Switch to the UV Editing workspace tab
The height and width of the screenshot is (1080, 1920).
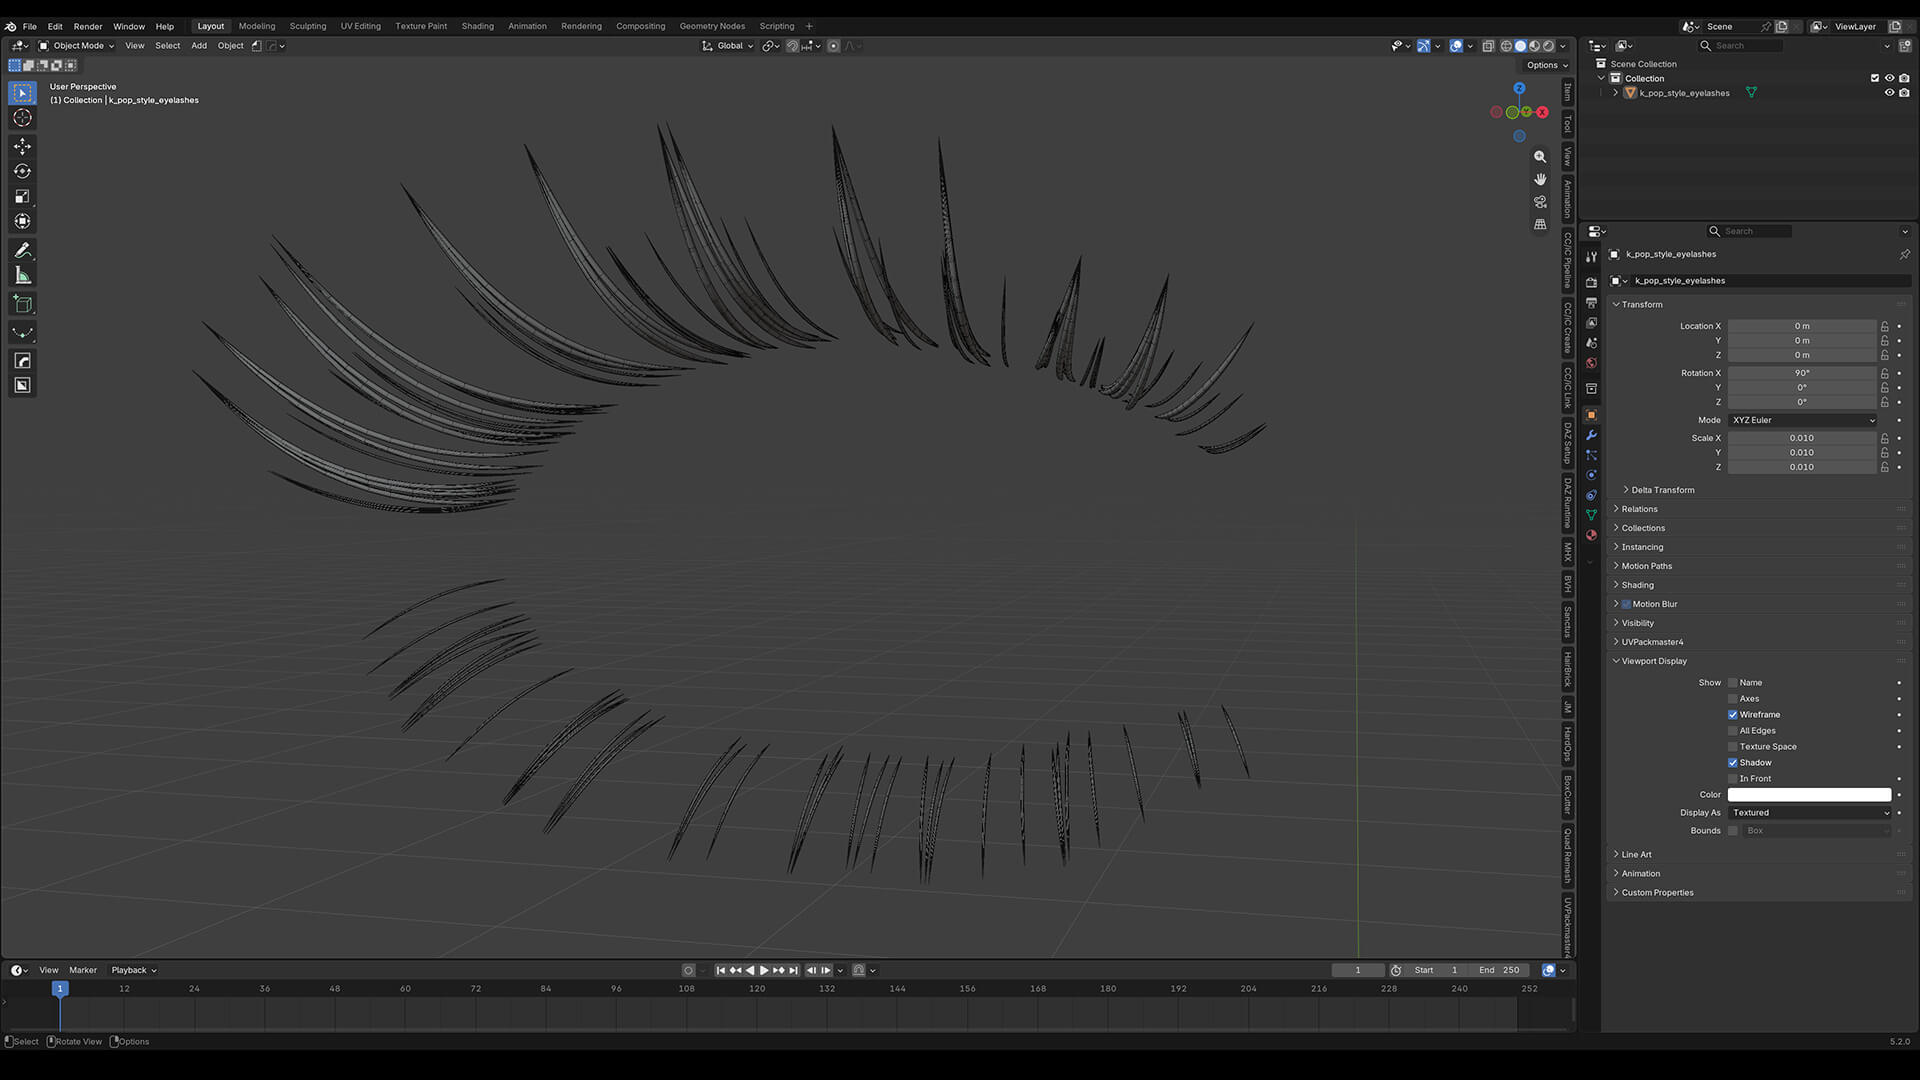pos(360,27)
